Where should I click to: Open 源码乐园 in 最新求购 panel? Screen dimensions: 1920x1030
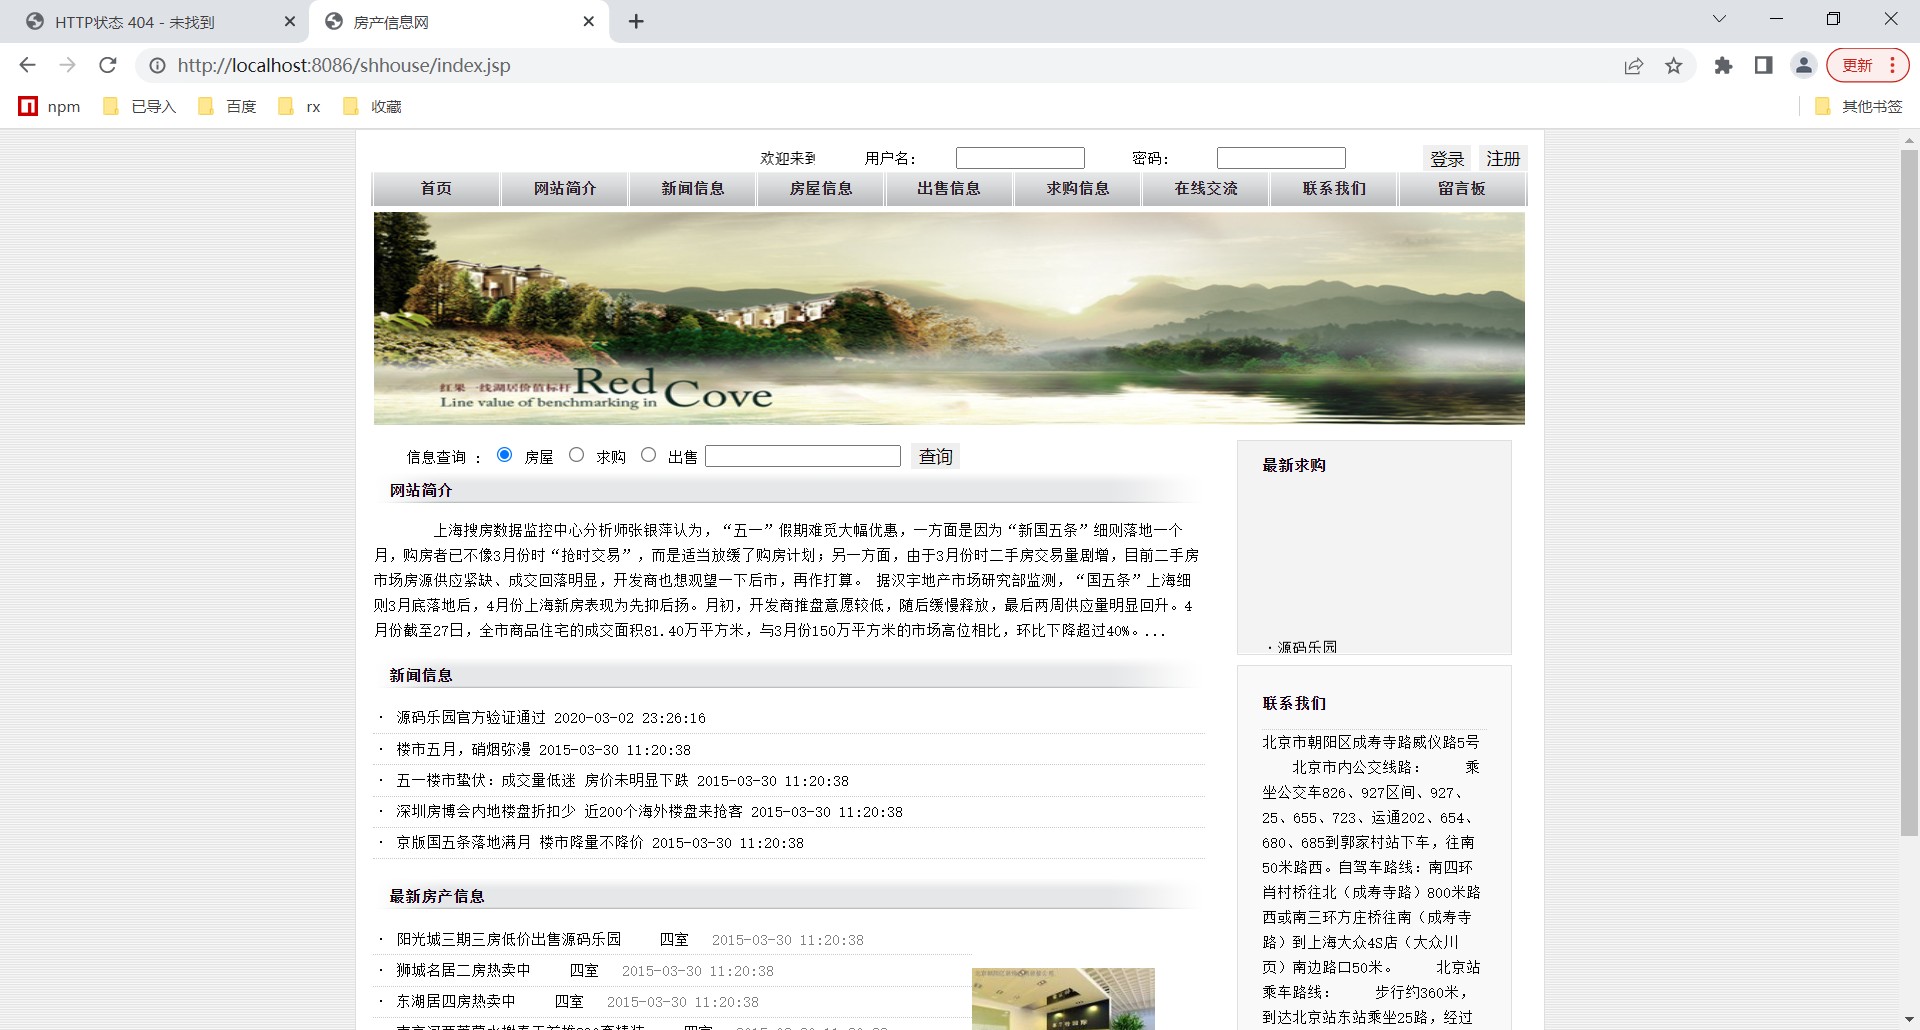(1307, 647)
